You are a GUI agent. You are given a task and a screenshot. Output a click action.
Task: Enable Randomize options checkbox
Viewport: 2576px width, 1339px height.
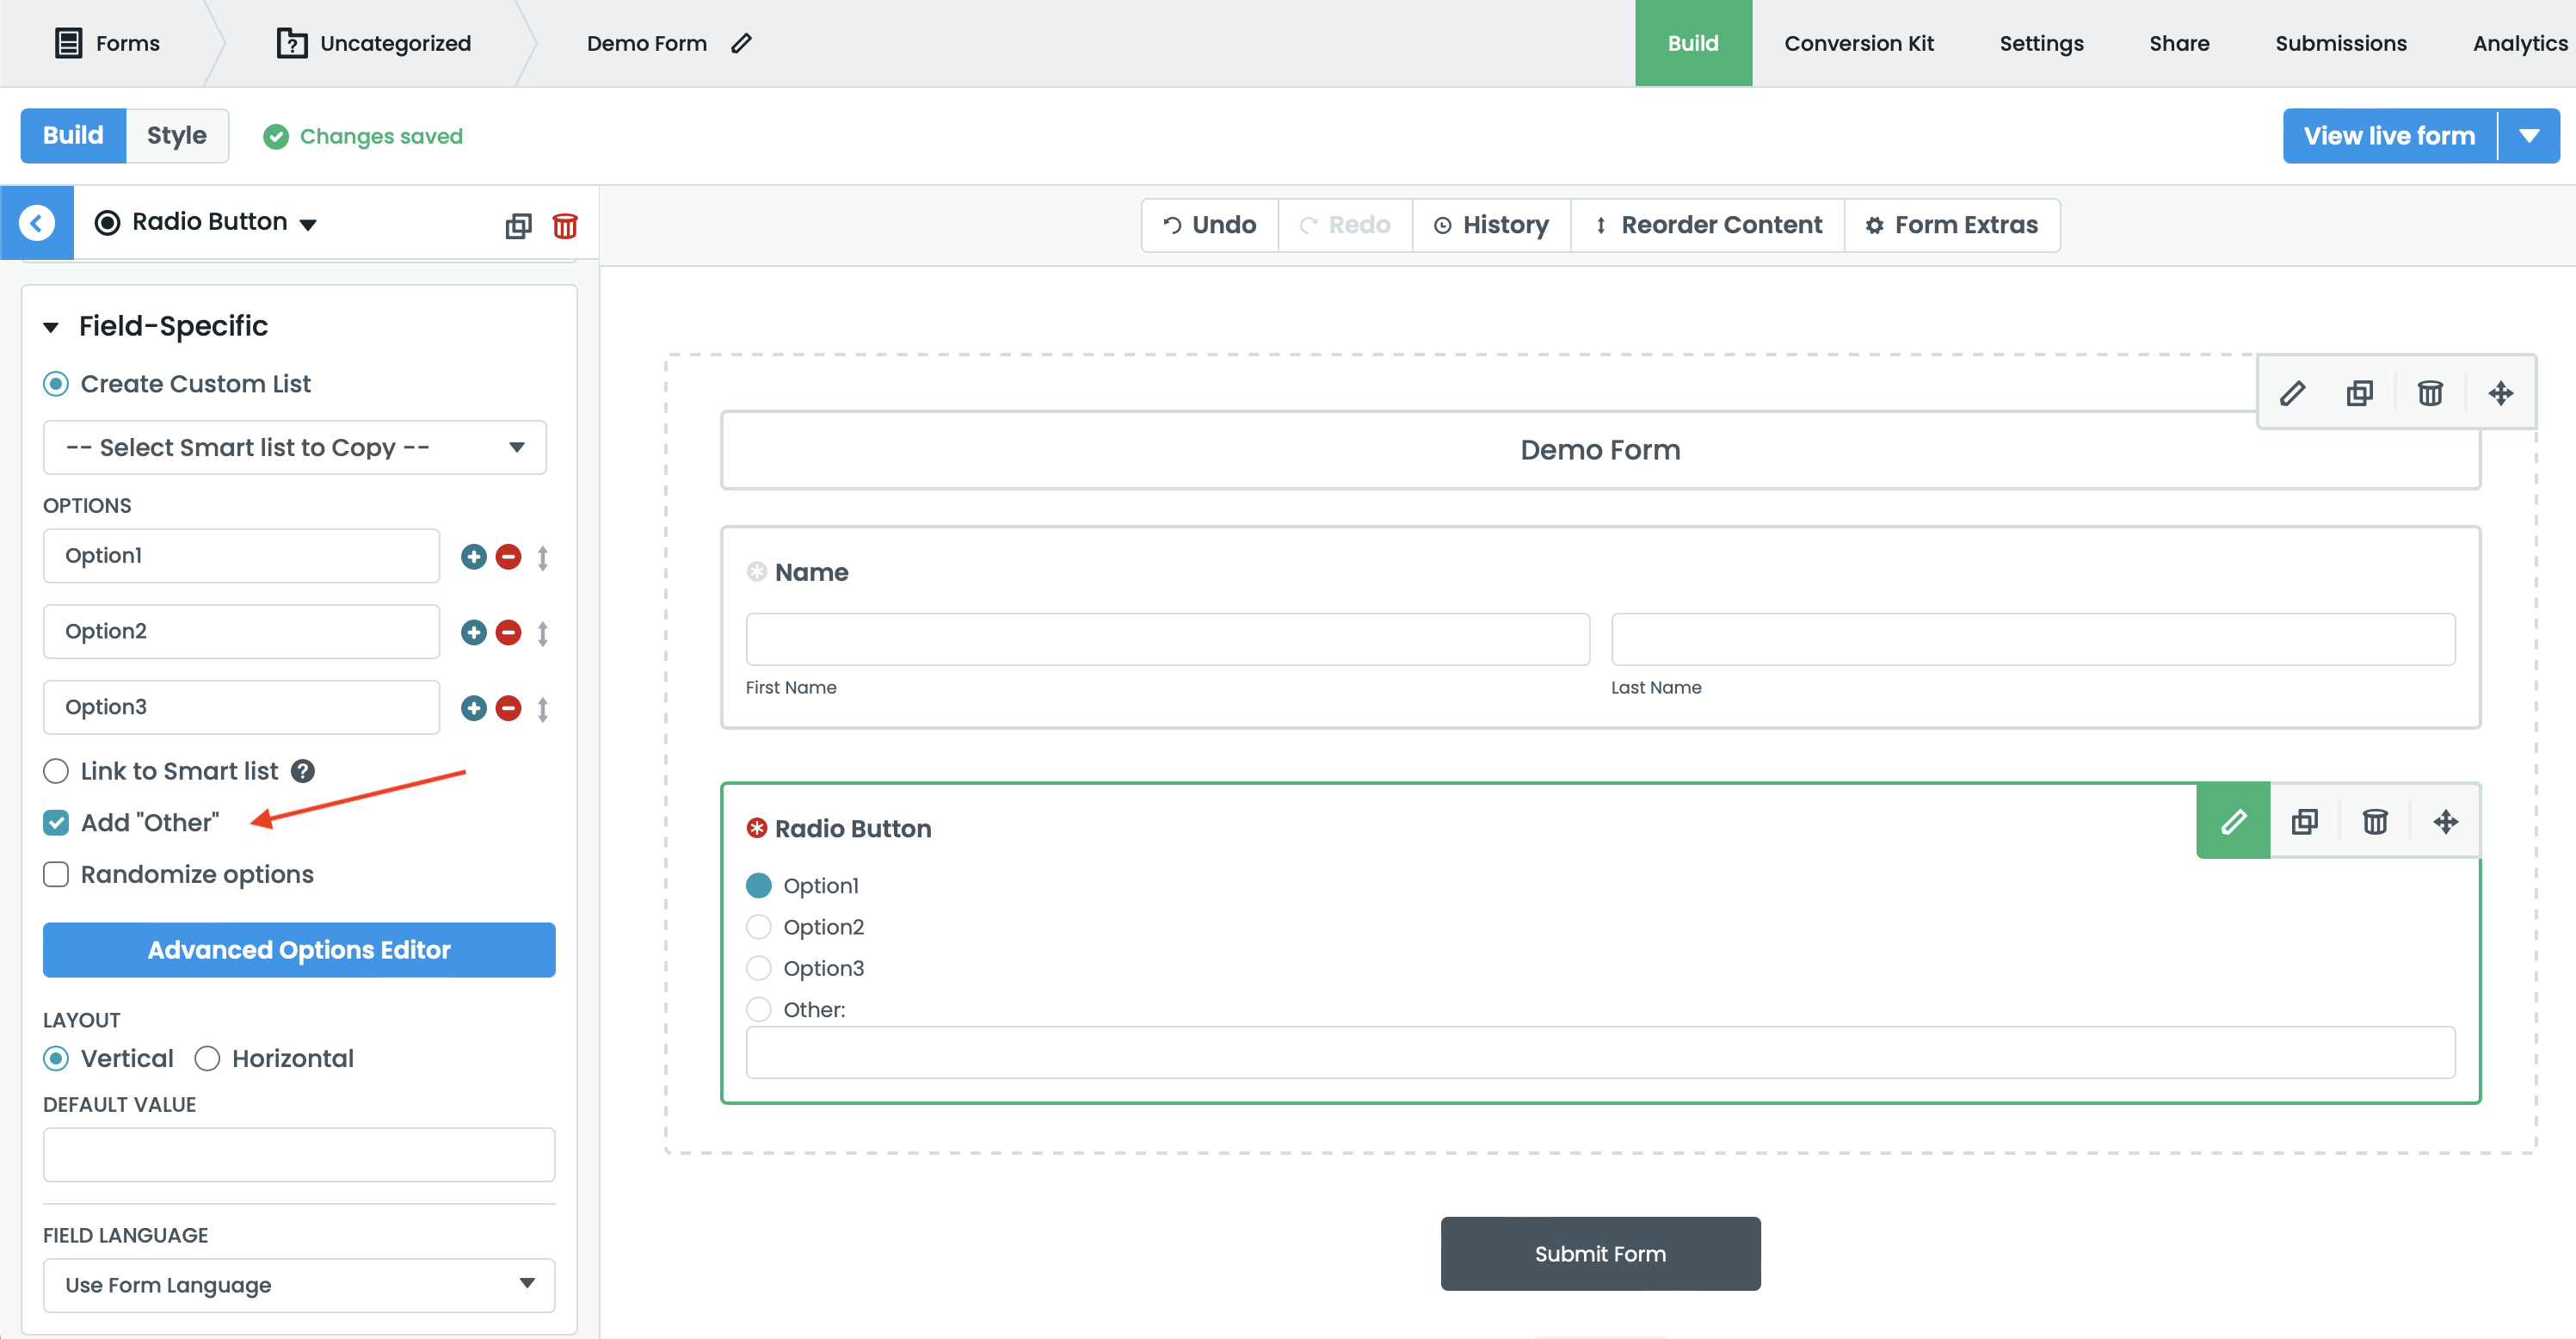pyautogui.click(x=57, y=874)
